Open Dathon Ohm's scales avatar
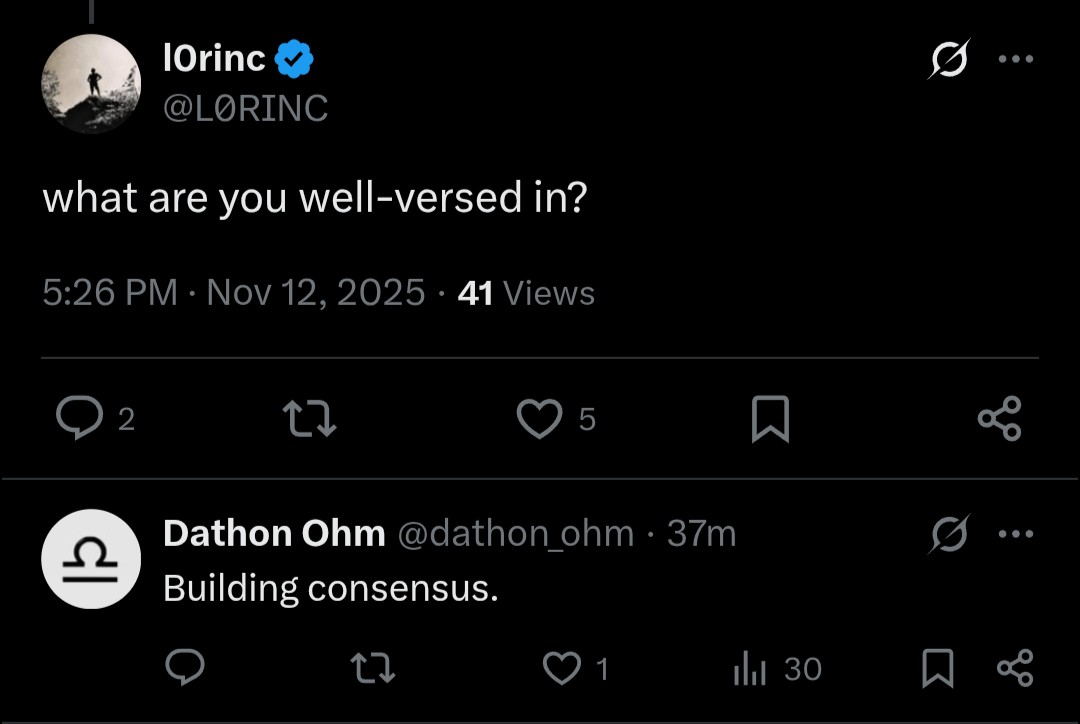This screenshot has height=724, width=1080. pos(91,559)
